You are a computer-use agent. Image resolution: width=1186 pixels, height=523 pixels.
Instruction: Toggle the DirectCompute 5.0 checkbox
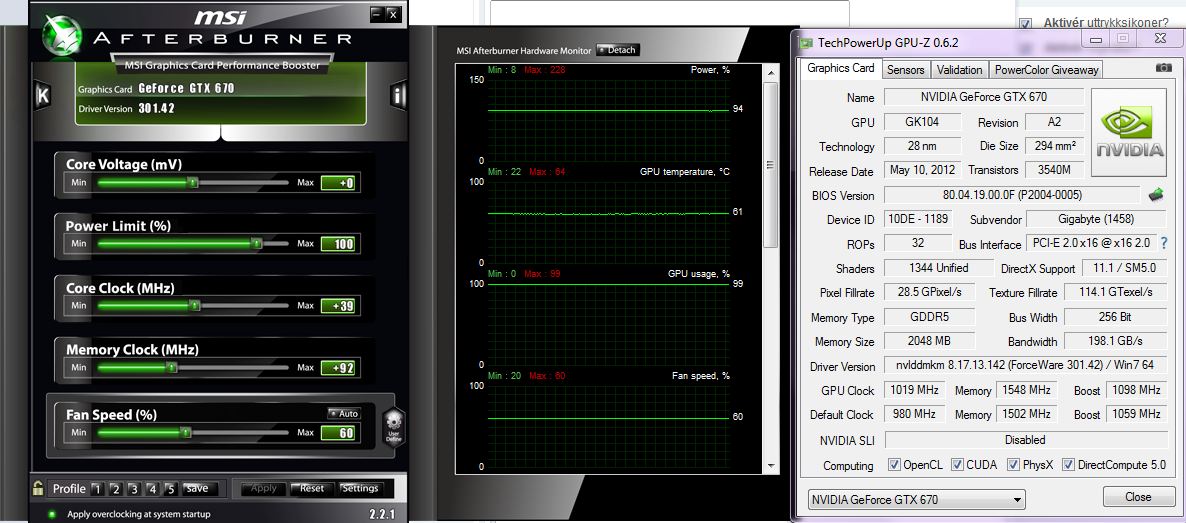click(x=1069, y=465)
